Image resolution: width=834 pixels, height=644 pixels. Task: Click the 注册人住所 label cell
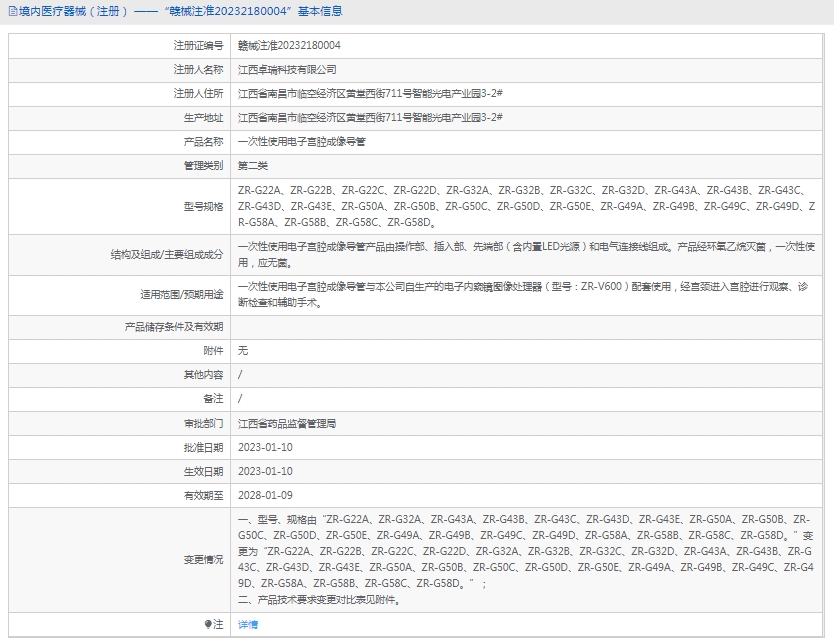point(119,94)
